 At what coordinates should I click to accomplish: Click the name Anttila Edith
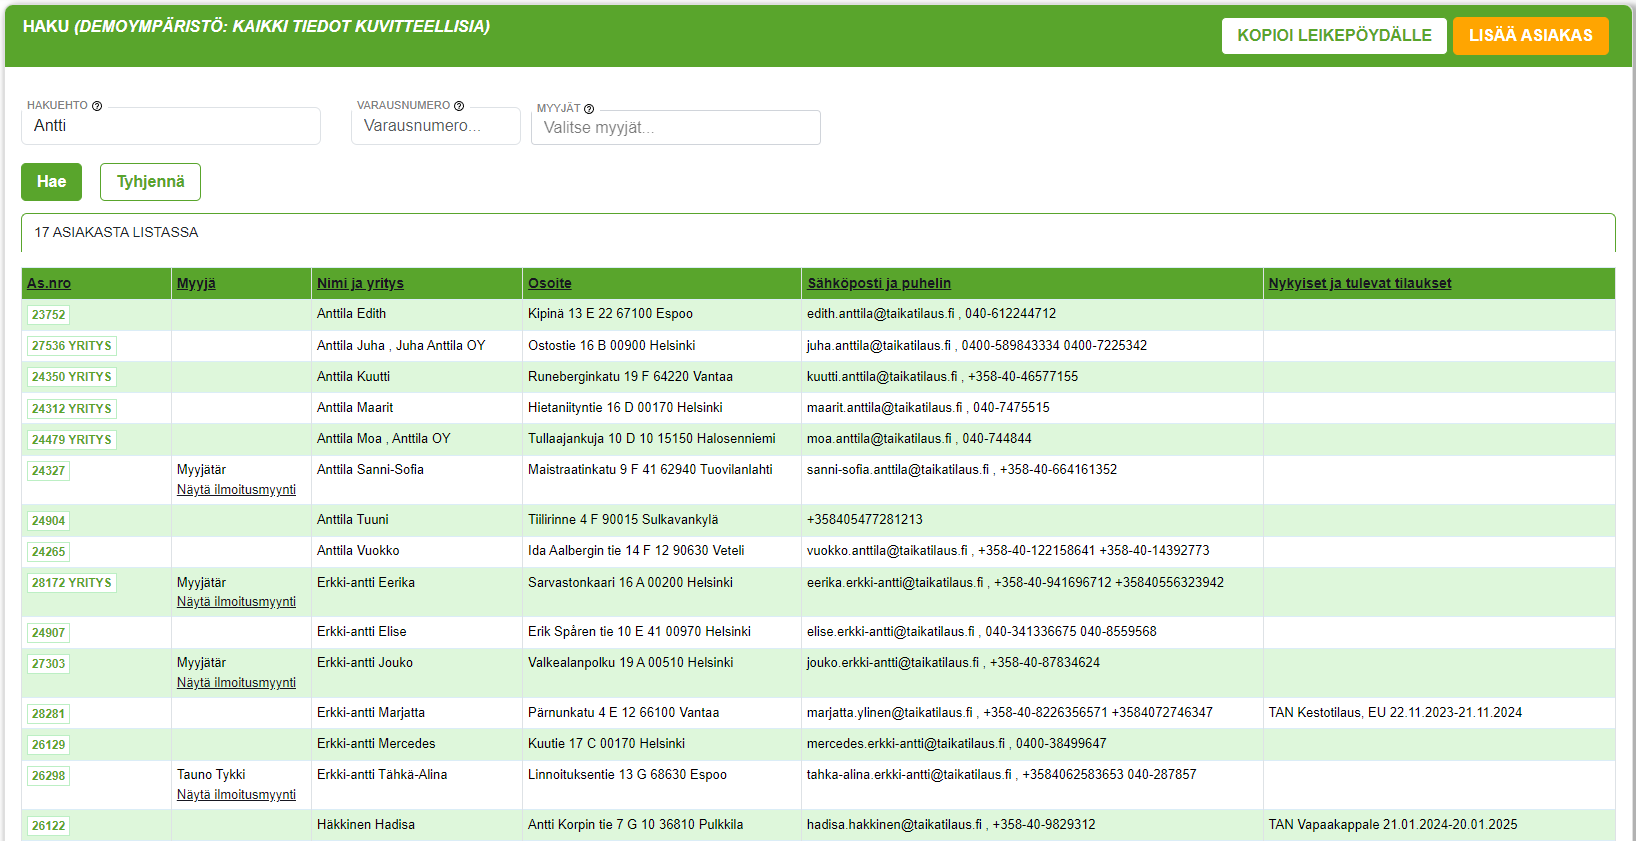(x=351, y=314)
